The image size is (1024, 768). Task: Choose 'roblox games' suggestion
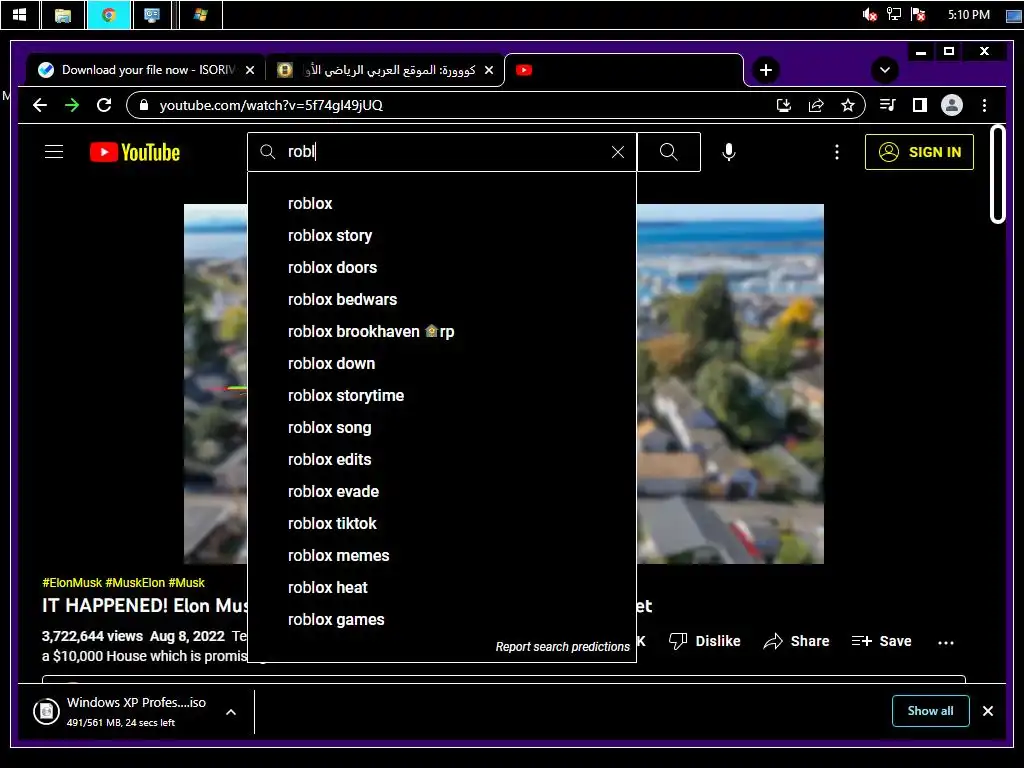click(x=442, y=620)
